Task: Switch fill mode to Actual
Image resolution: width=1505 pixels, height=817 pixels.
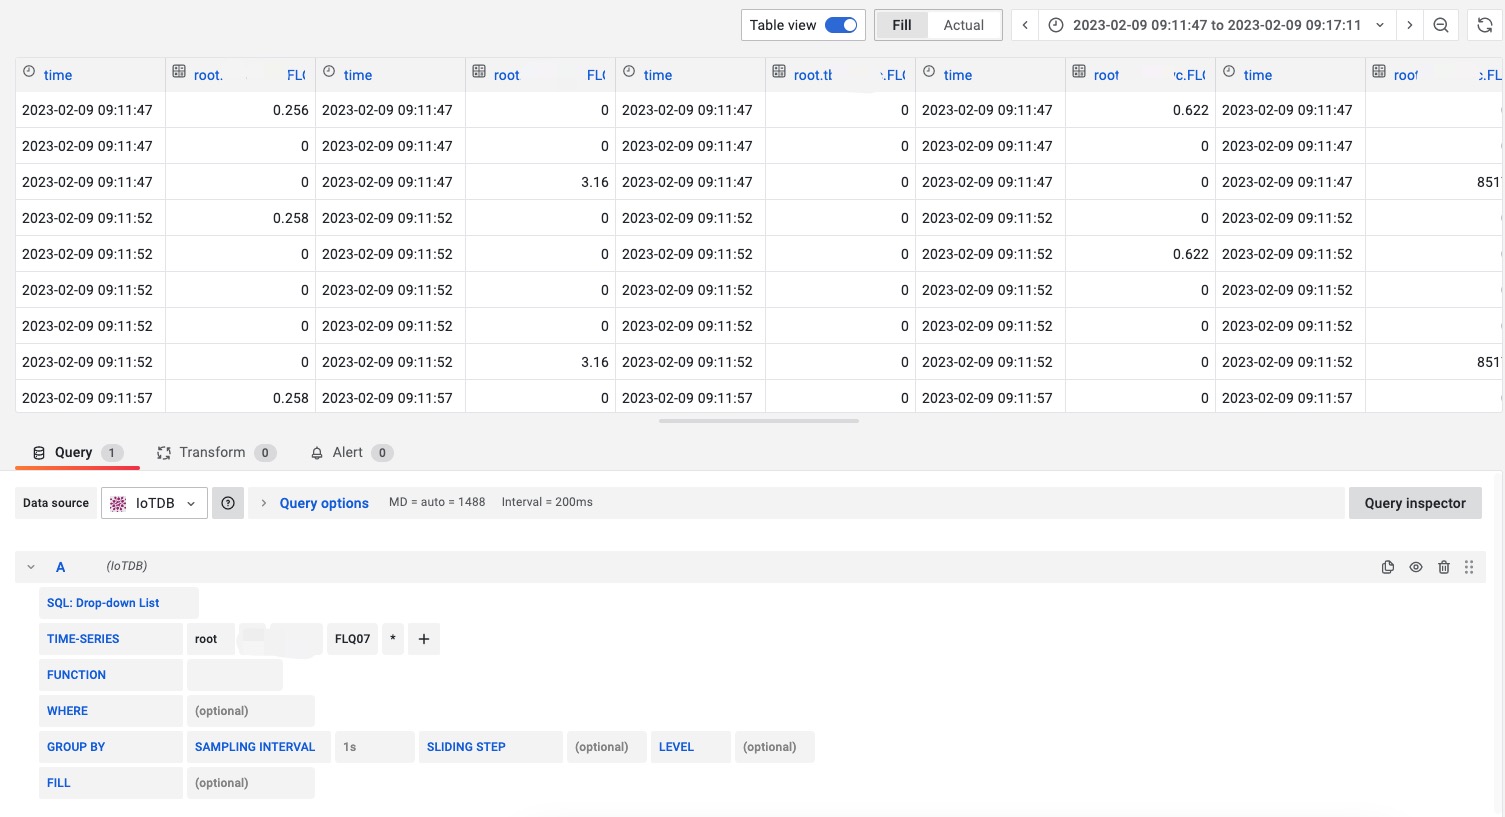Action: point(963,25)
